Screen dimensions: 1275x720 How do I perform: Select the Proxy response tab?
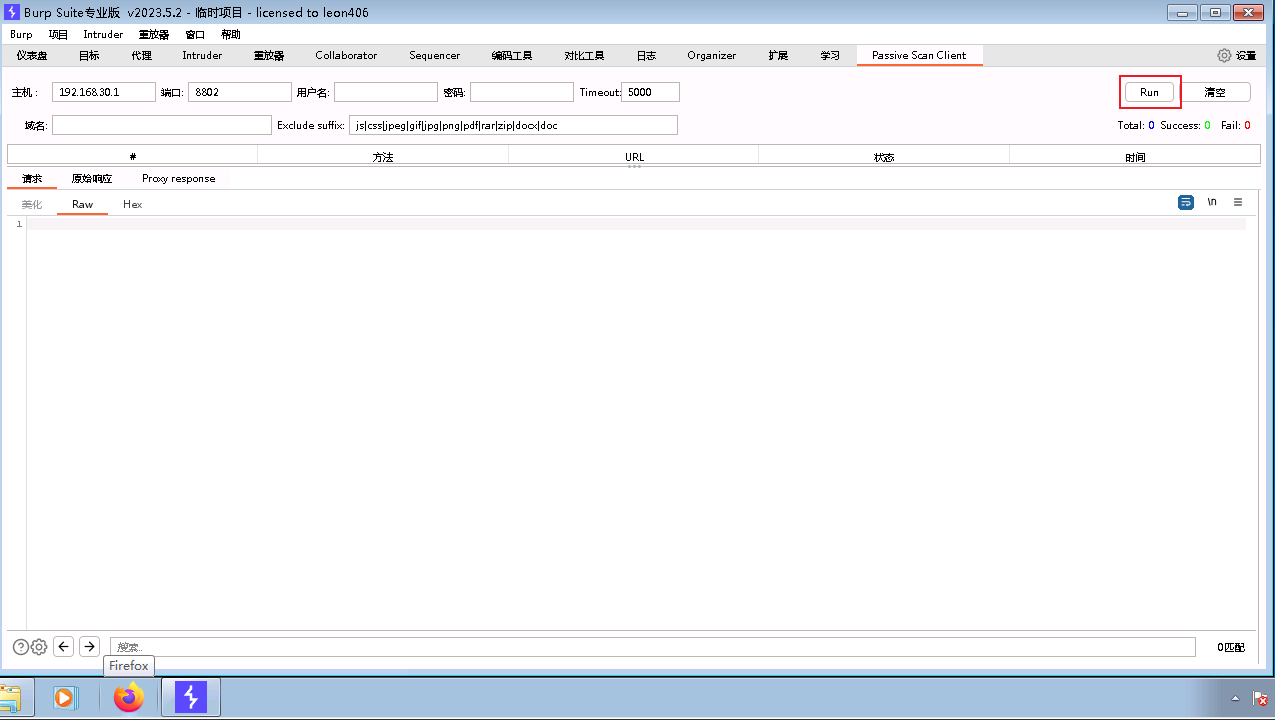178,179
